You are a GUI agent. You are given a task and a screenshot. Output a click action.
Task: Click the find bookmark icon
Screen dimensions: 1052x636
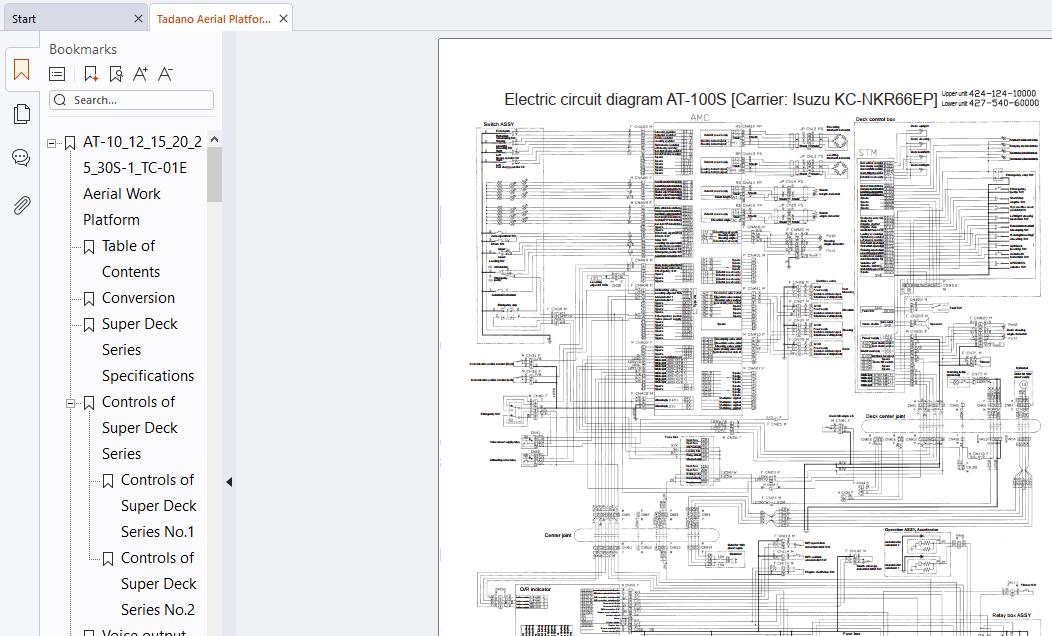coord(116,74)
